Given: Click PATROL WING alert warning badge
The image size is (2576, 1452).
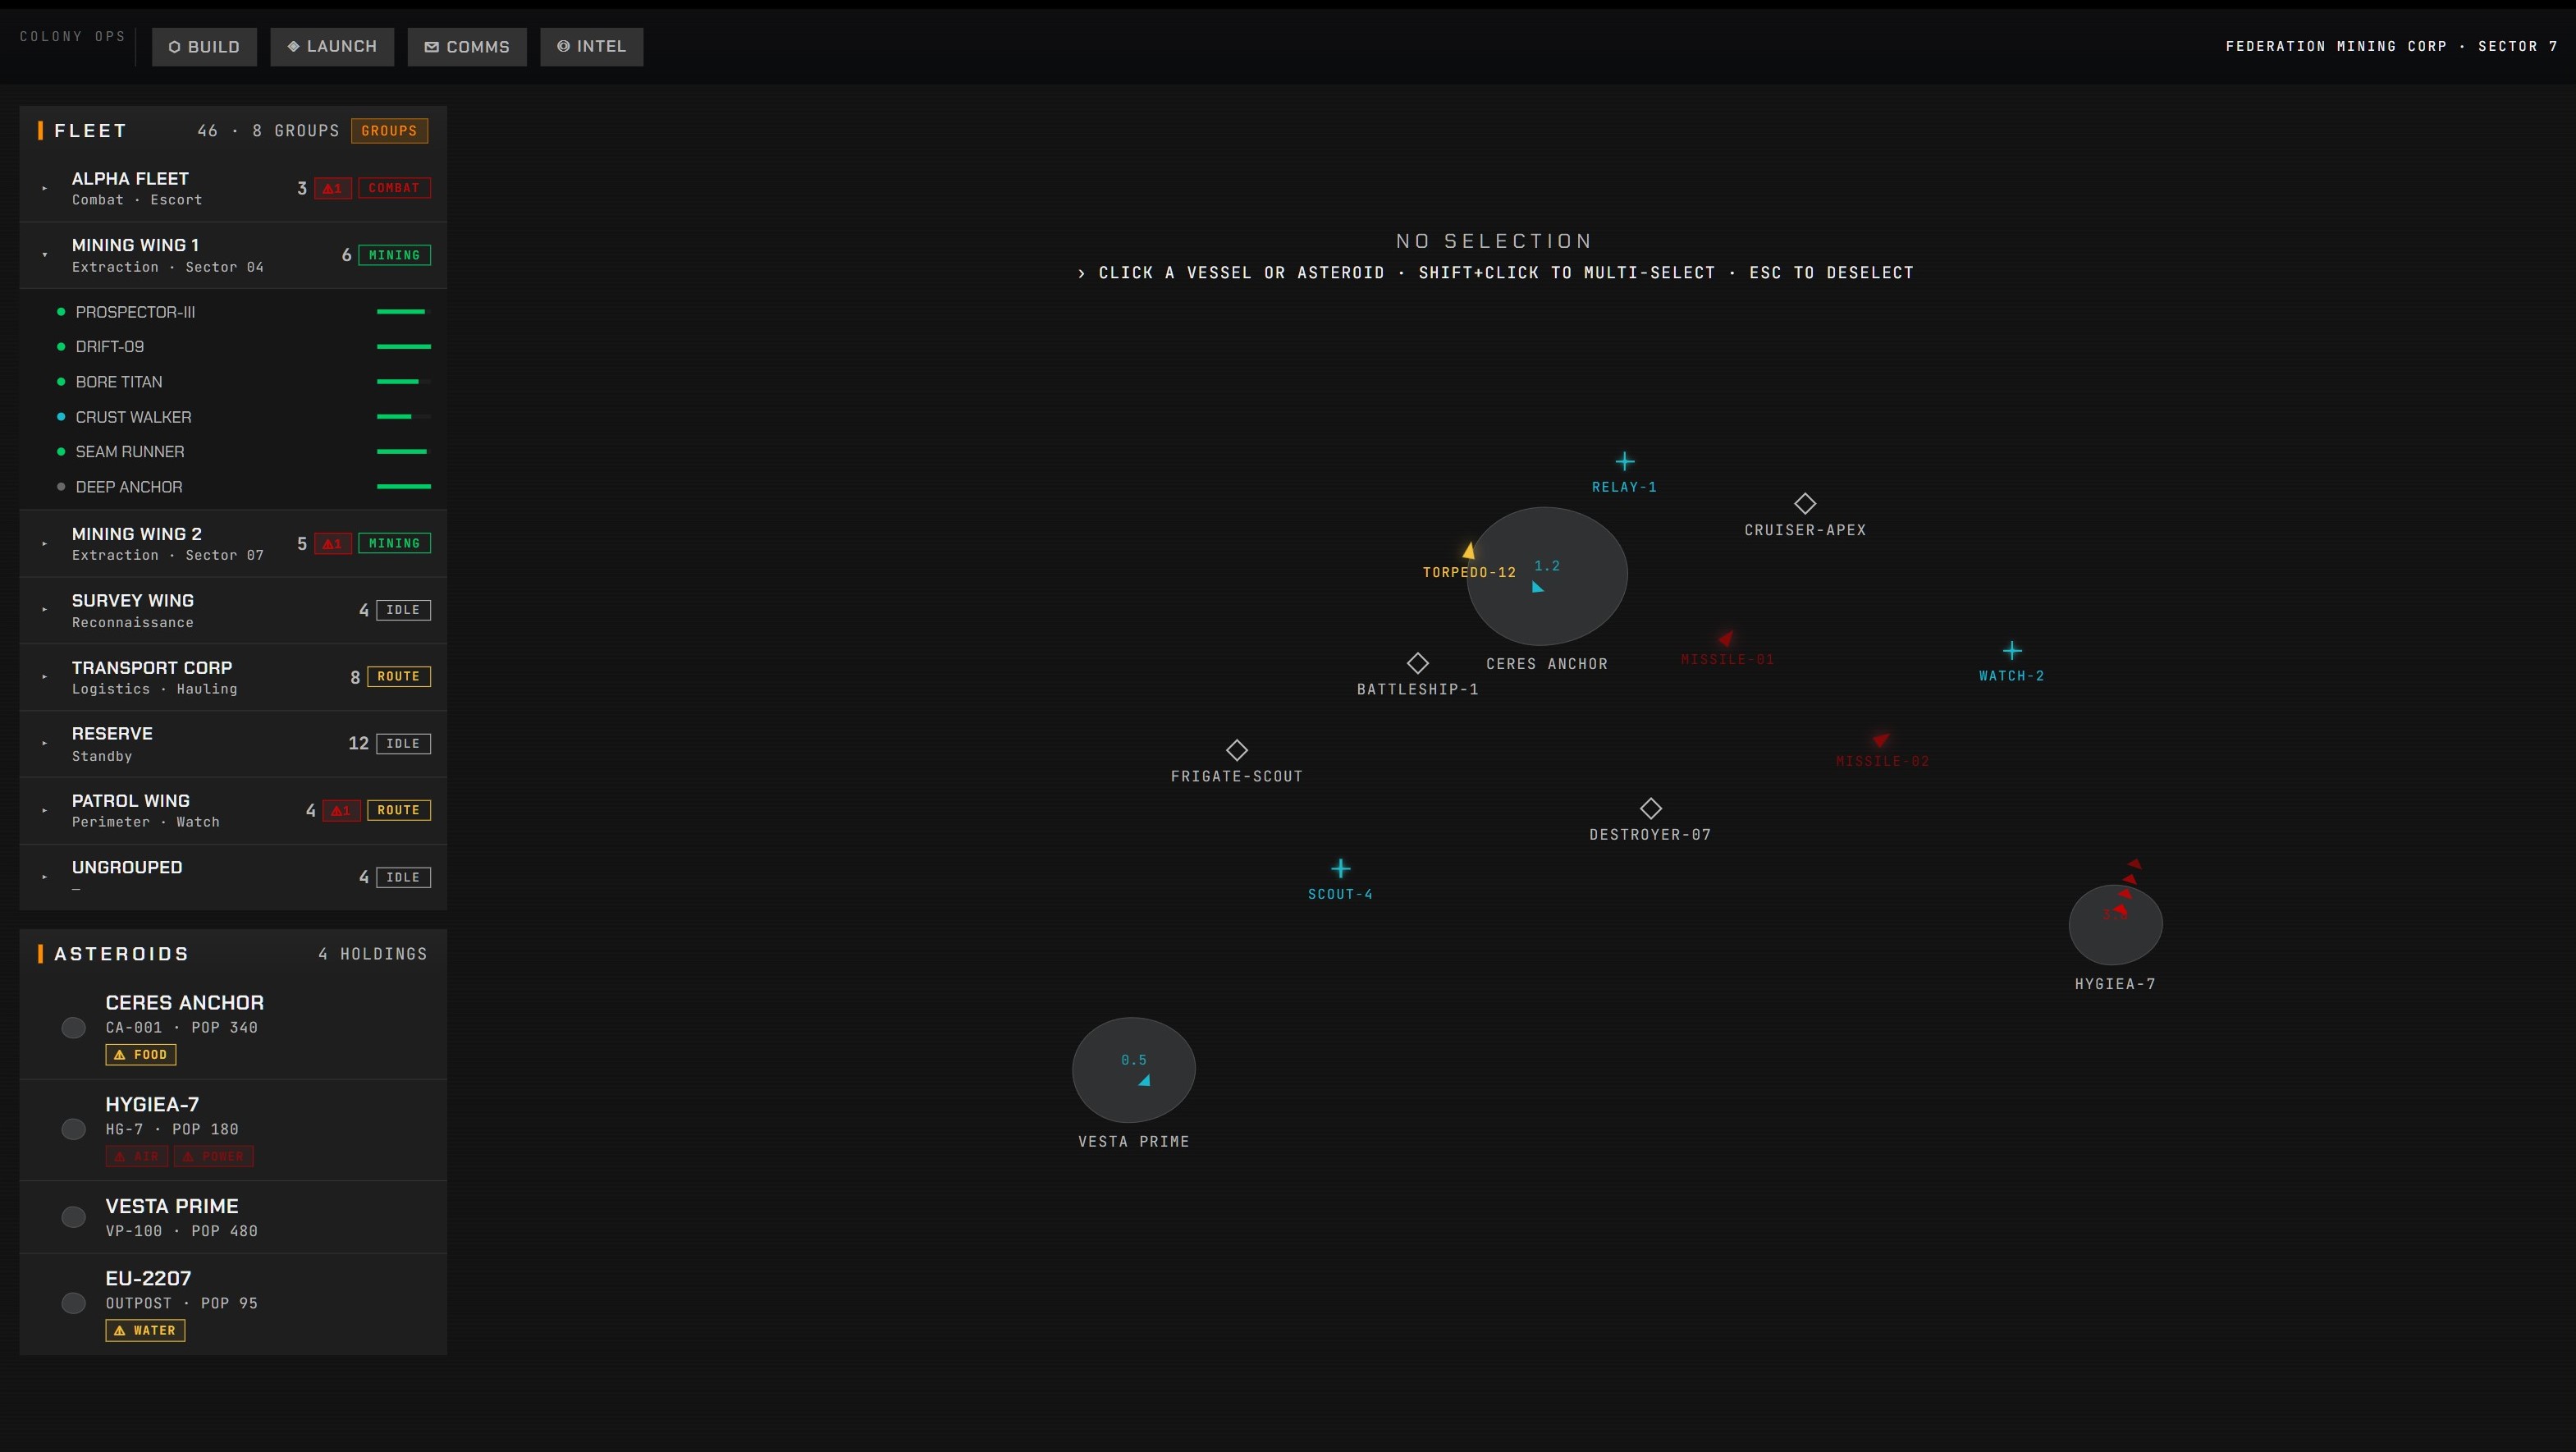Looking at the screenshot, I should click(342, 810).
